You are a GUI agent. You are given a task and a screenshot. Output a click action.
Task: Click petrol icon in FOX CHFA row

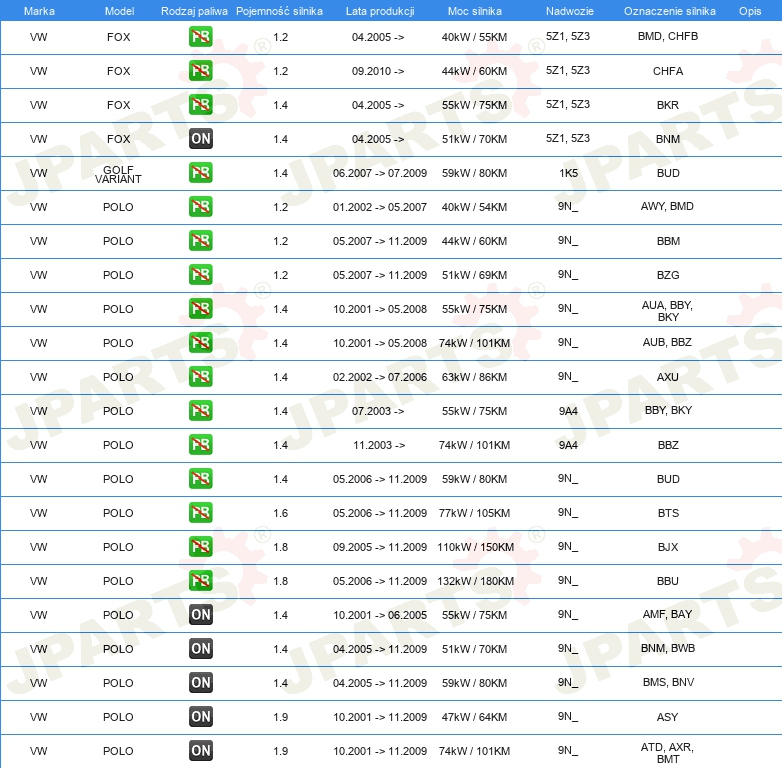(200, 71)
